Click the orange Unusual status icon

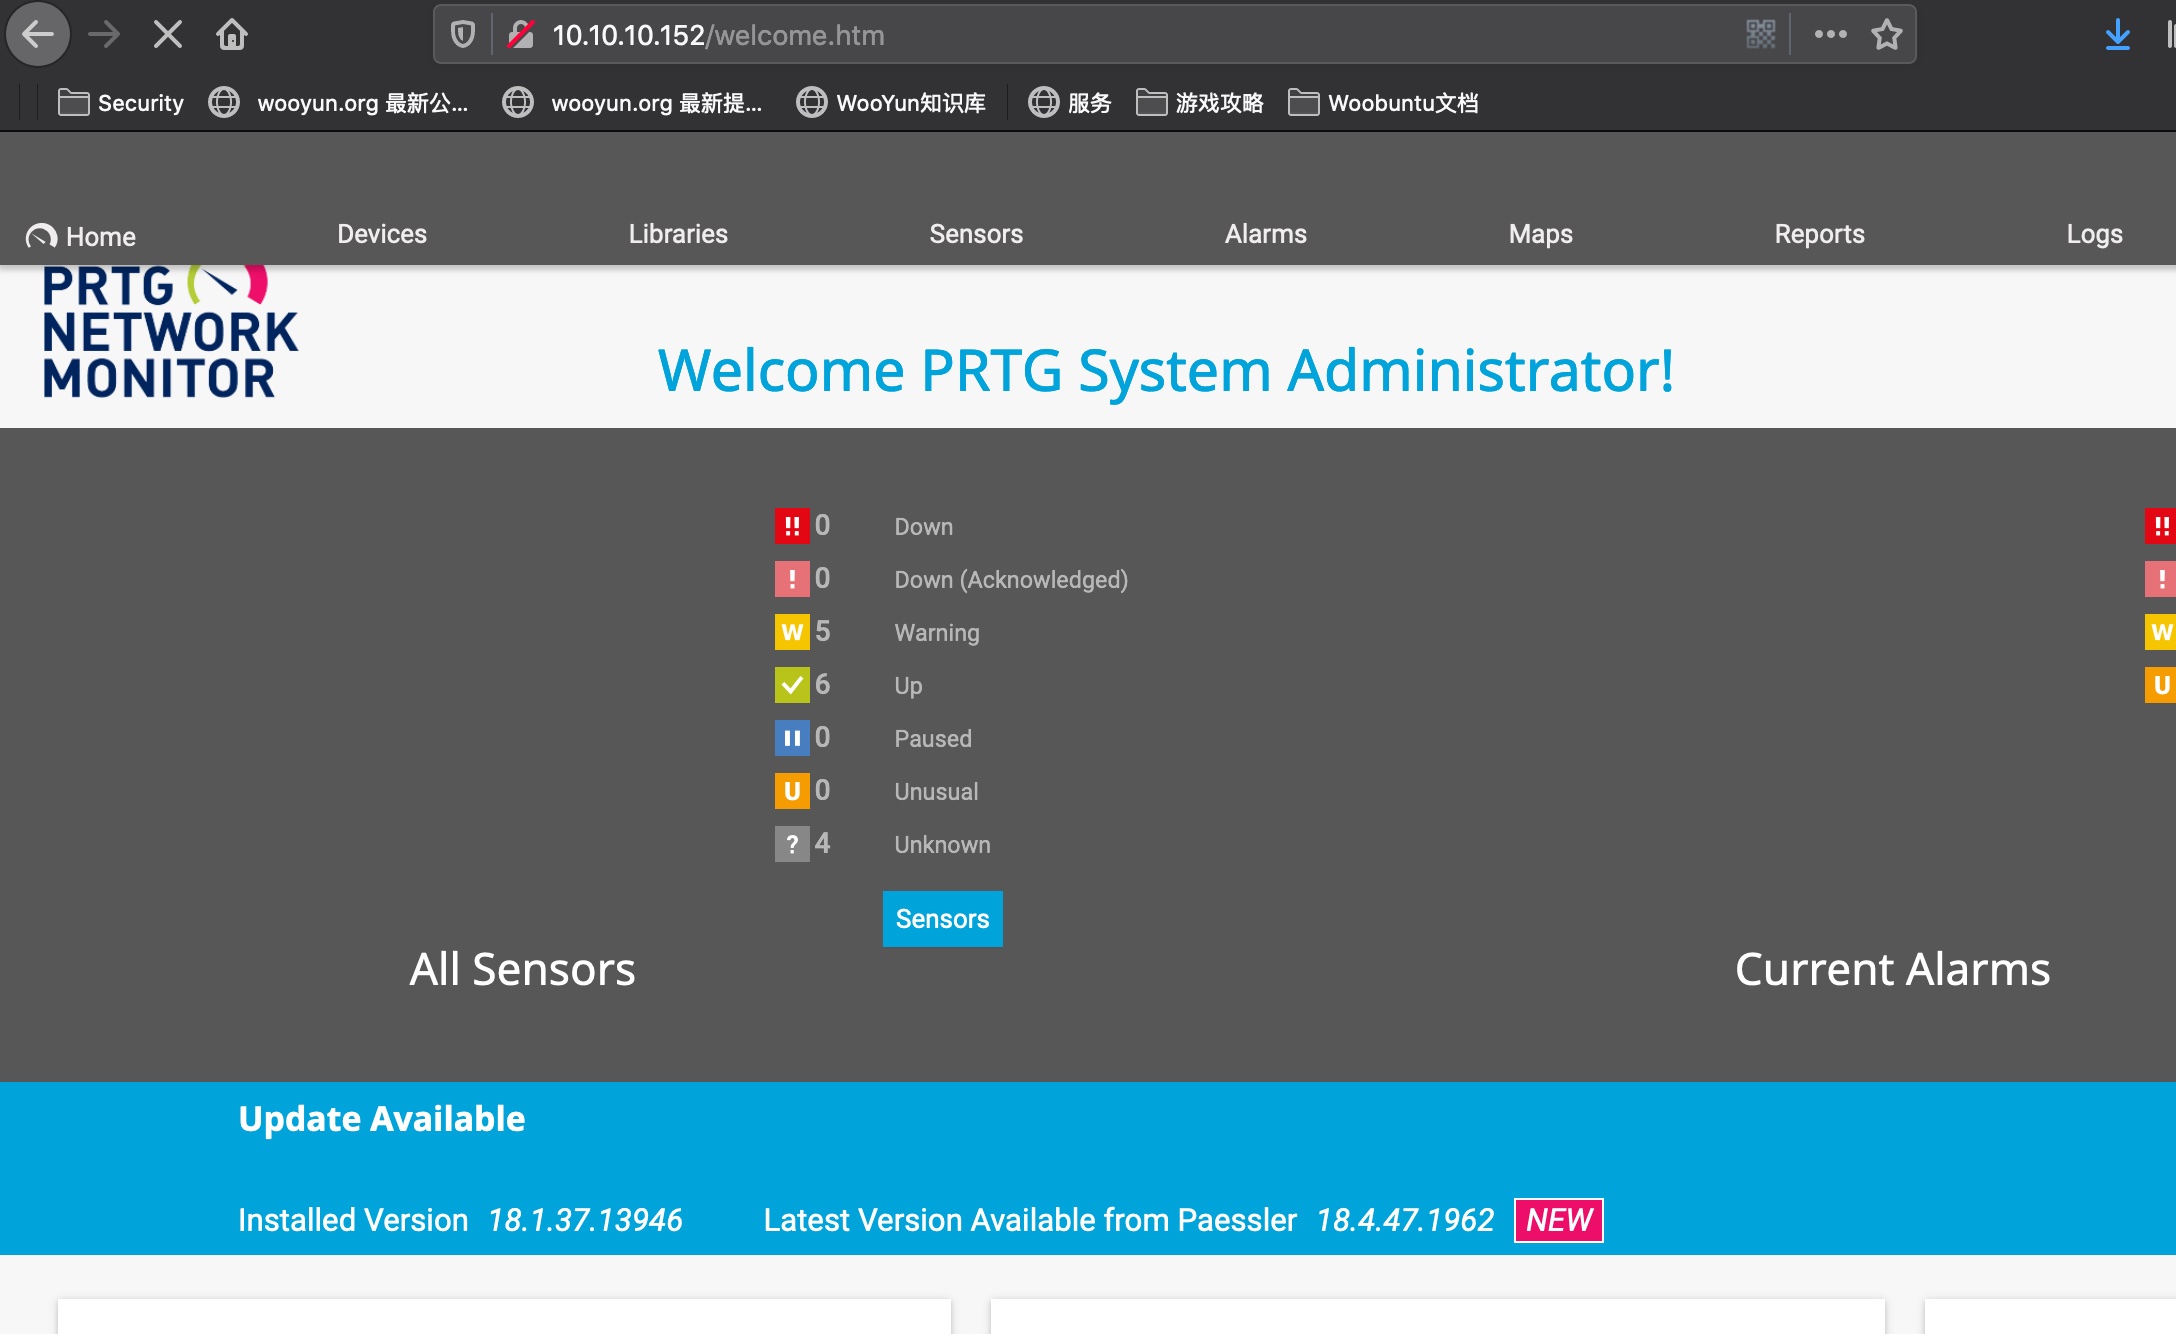[791, 791]
